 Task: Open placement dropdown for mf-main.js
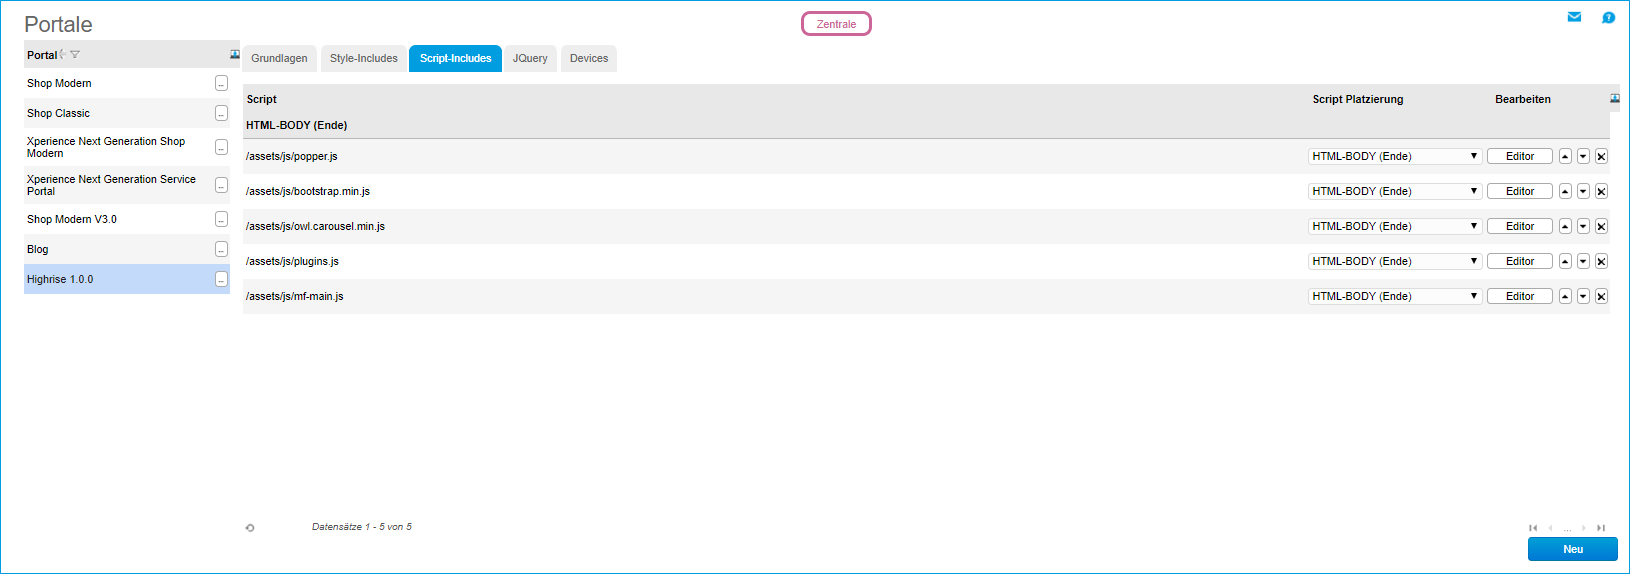[1395, 296]
